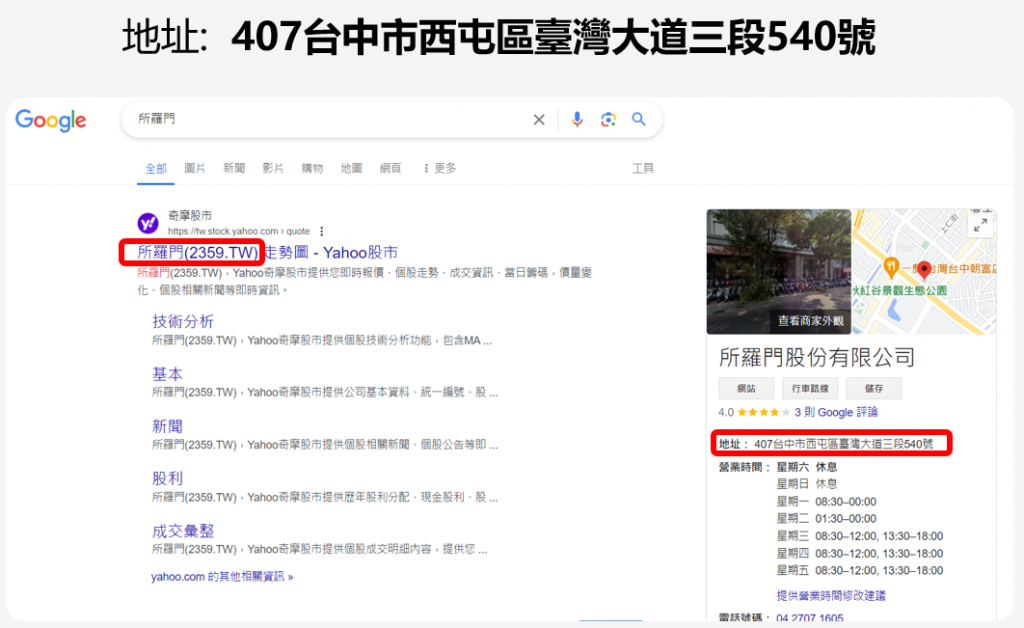Image resolution: width=1024 pixels, height=628 pixels.
Task: Click the 提供營業時間修改建議 link
Action: [831, 595]
